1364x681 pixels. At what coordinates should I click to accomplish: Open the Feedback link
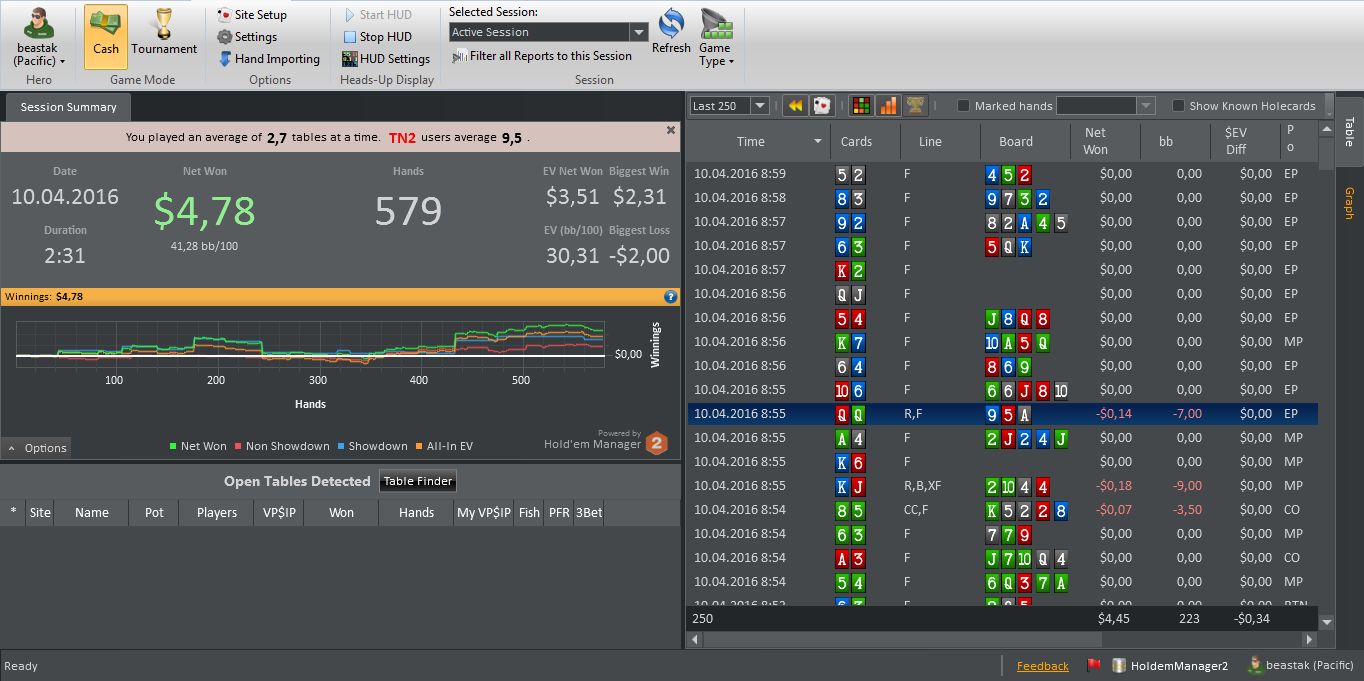(x=1042, y=666)
